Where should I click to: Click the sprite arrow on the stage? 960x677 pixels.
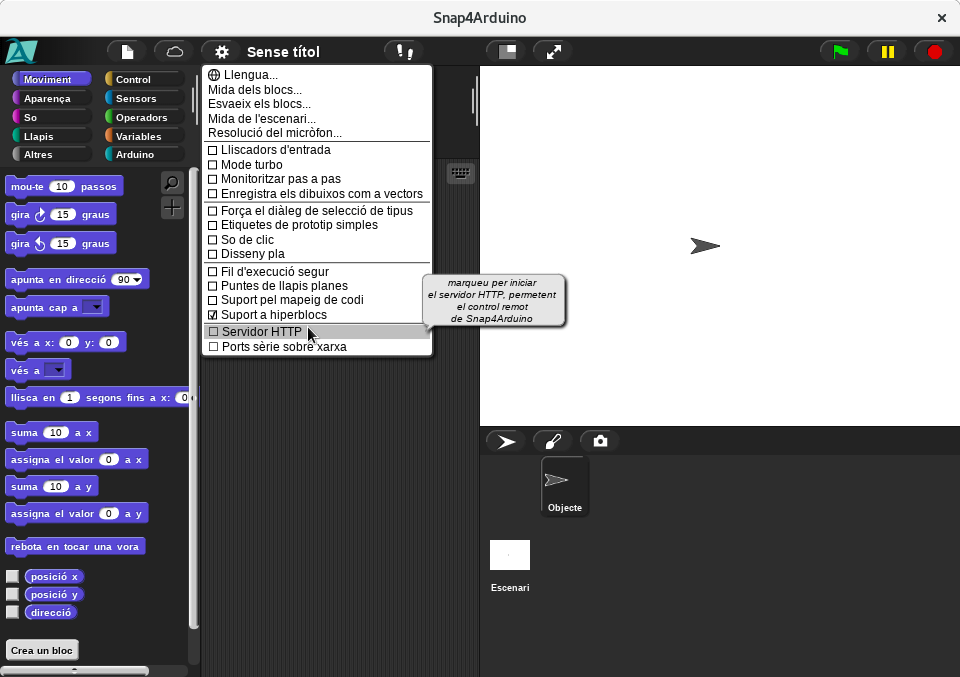[x=705, y=246]
